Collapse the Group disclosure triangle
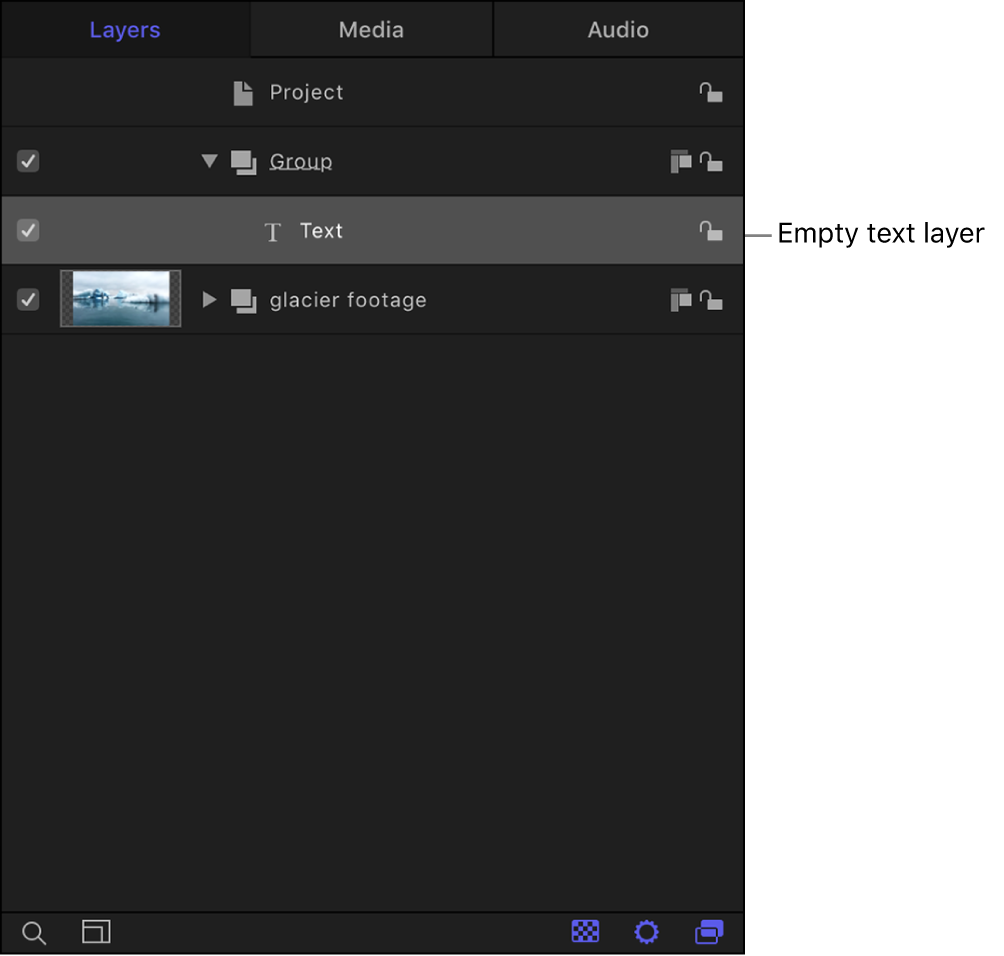Viewport: 1004px width, 956px height. point(209,161)
